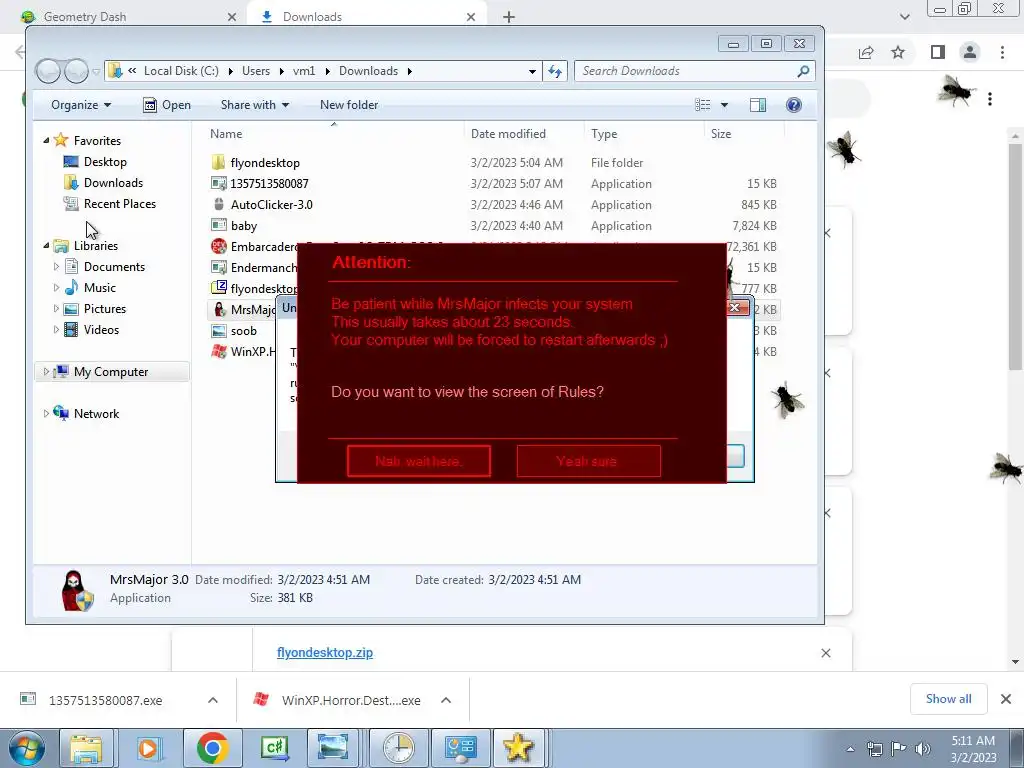Open the Share with menu

pyautogui.click(x=255, y=104)
